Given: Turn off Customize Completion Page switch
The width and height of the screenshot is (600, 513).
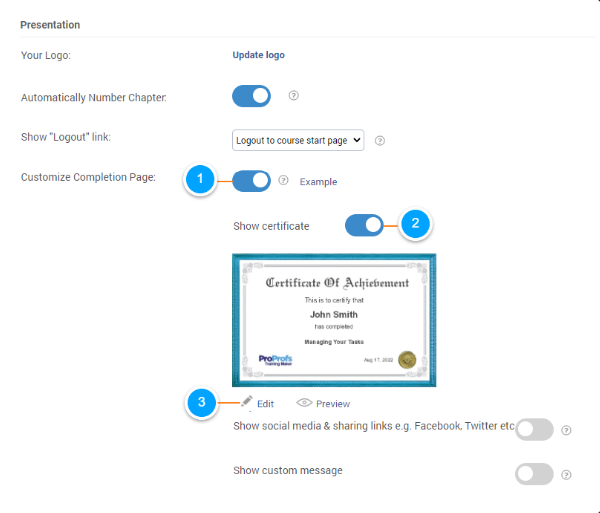Looking at the screenshot, I should coord(252,181).
